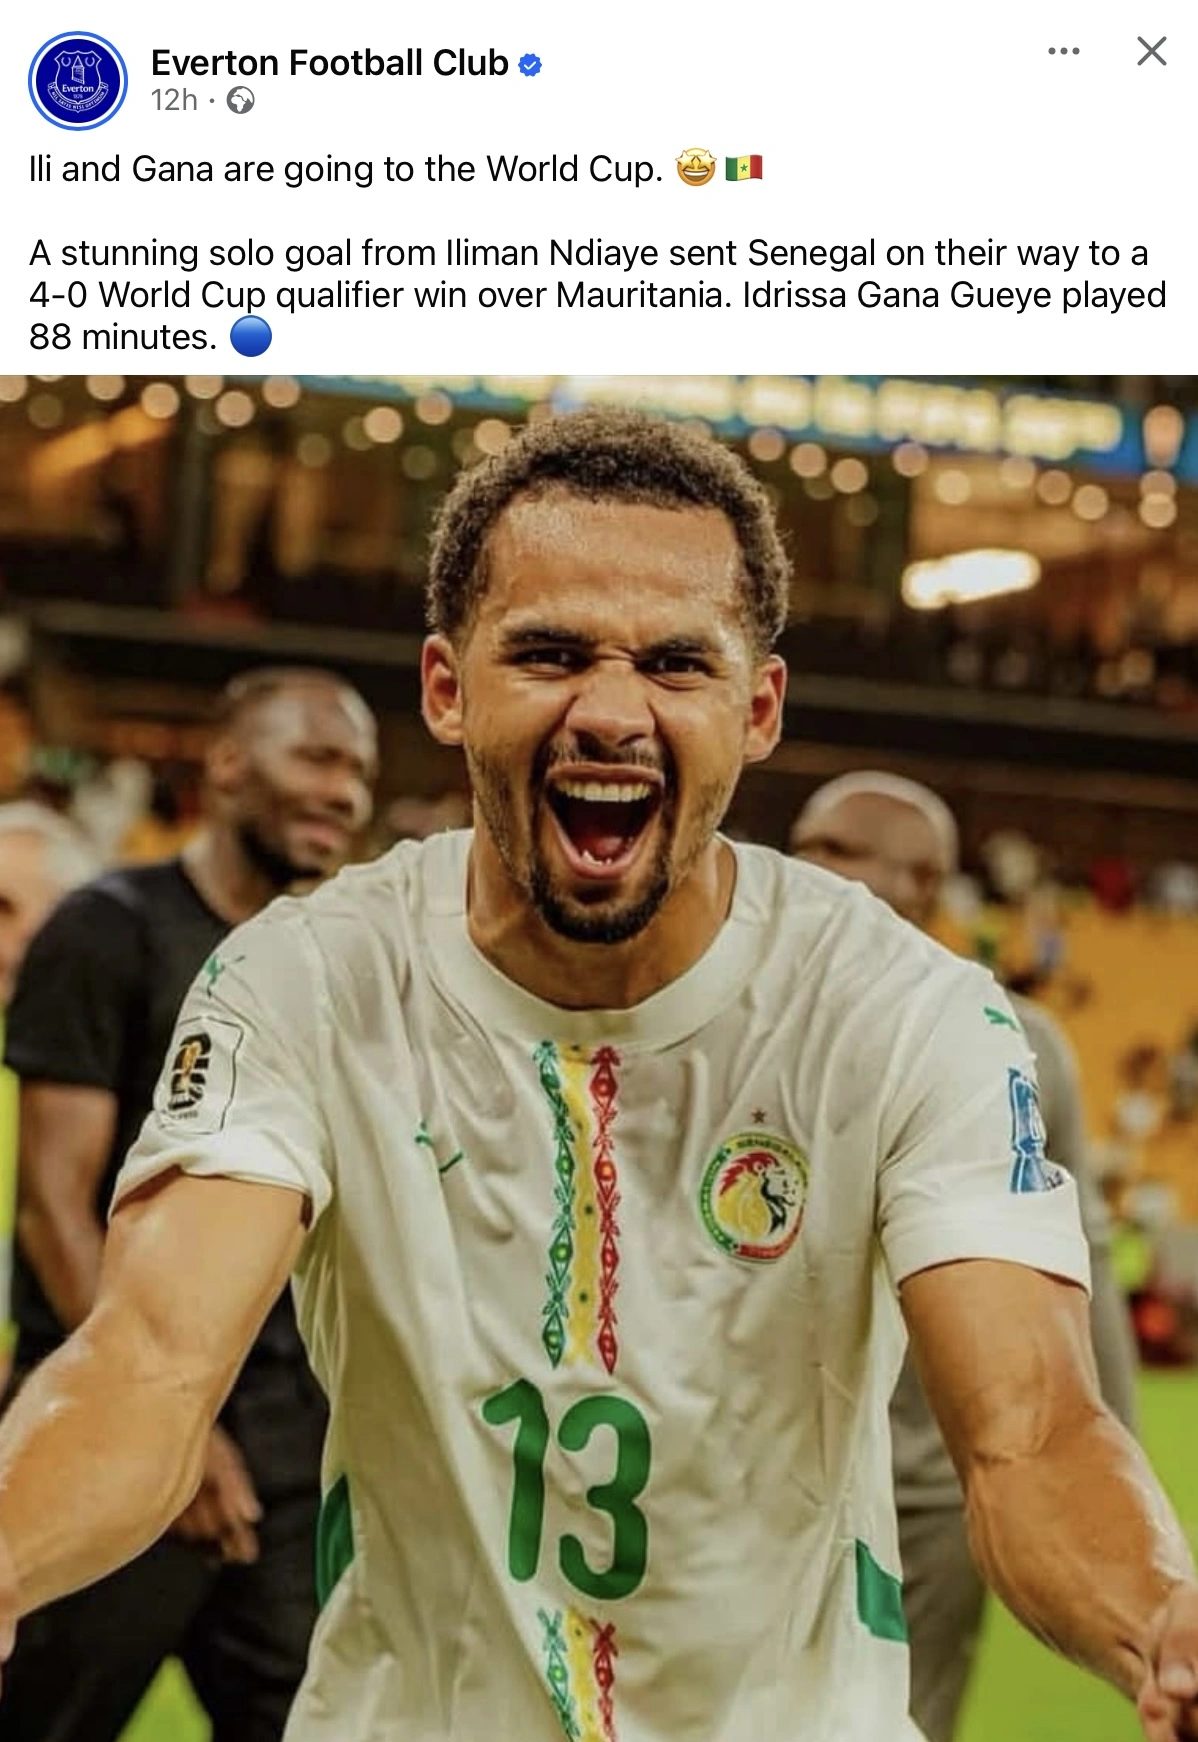
Task: Click the globe public-audience icon
Action: [x=240, y=100]
